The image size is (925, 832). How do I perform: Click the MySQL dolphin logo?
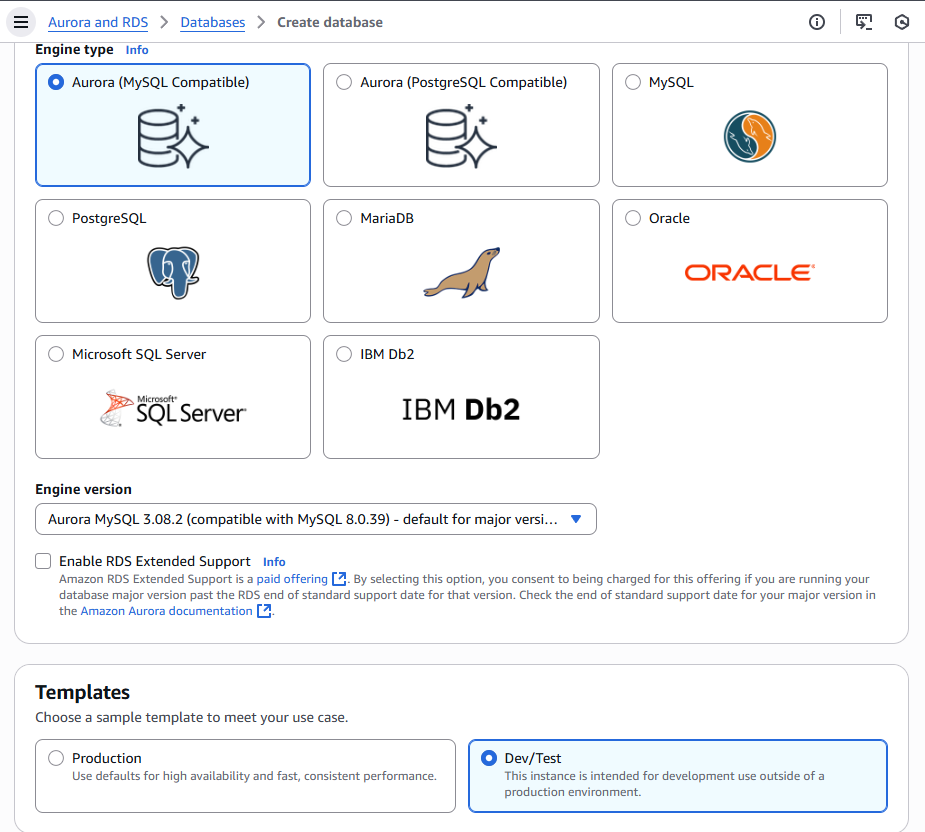[x=749, y=137]
